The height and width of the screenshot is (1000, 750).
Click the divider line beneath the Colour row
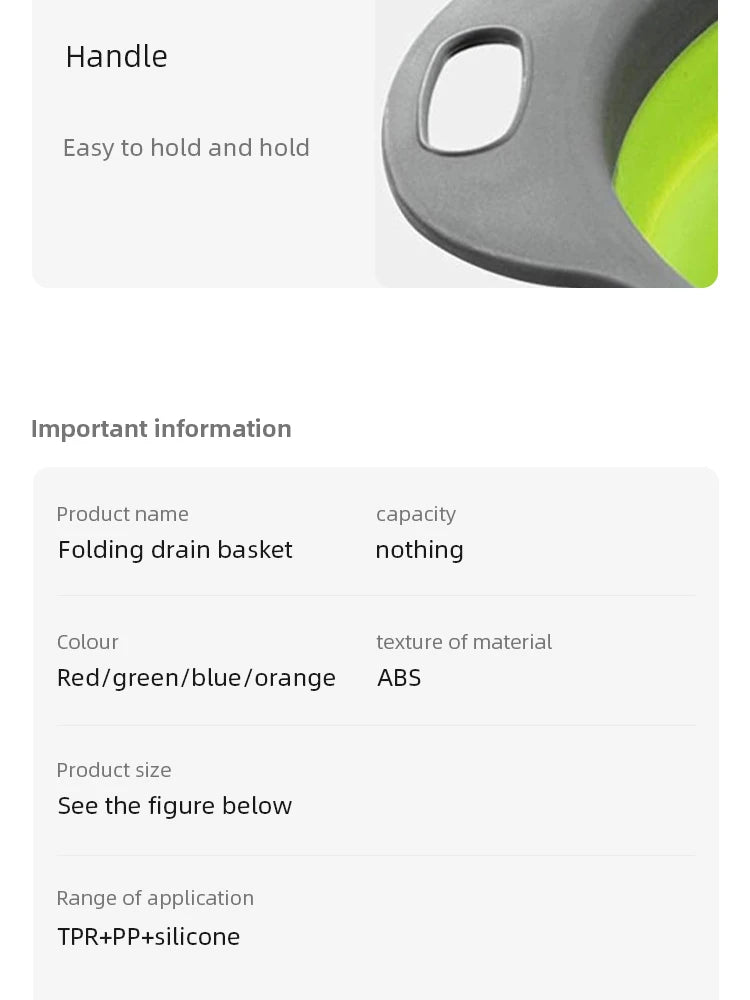tap(376, 725)
